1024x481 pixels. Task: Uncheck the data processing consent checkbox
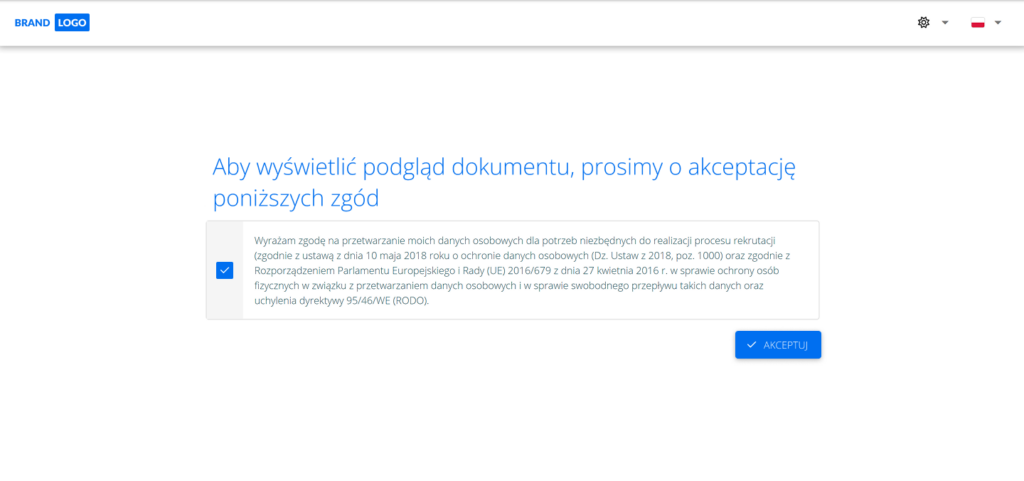(224, 270)
